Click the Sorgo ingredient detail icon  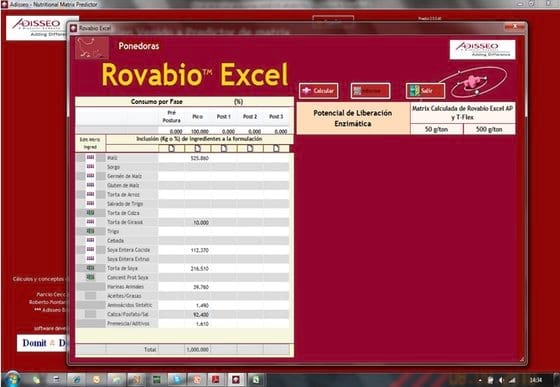[x=90, y=167]
